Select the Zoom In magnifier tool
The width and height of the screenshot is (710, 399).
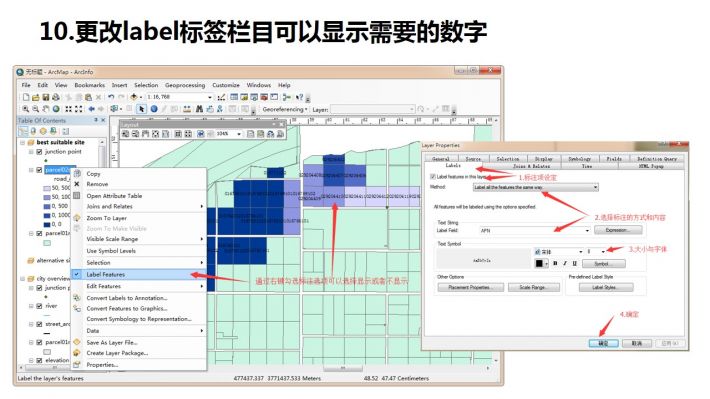pyautogui.click(x=26, y=109)
